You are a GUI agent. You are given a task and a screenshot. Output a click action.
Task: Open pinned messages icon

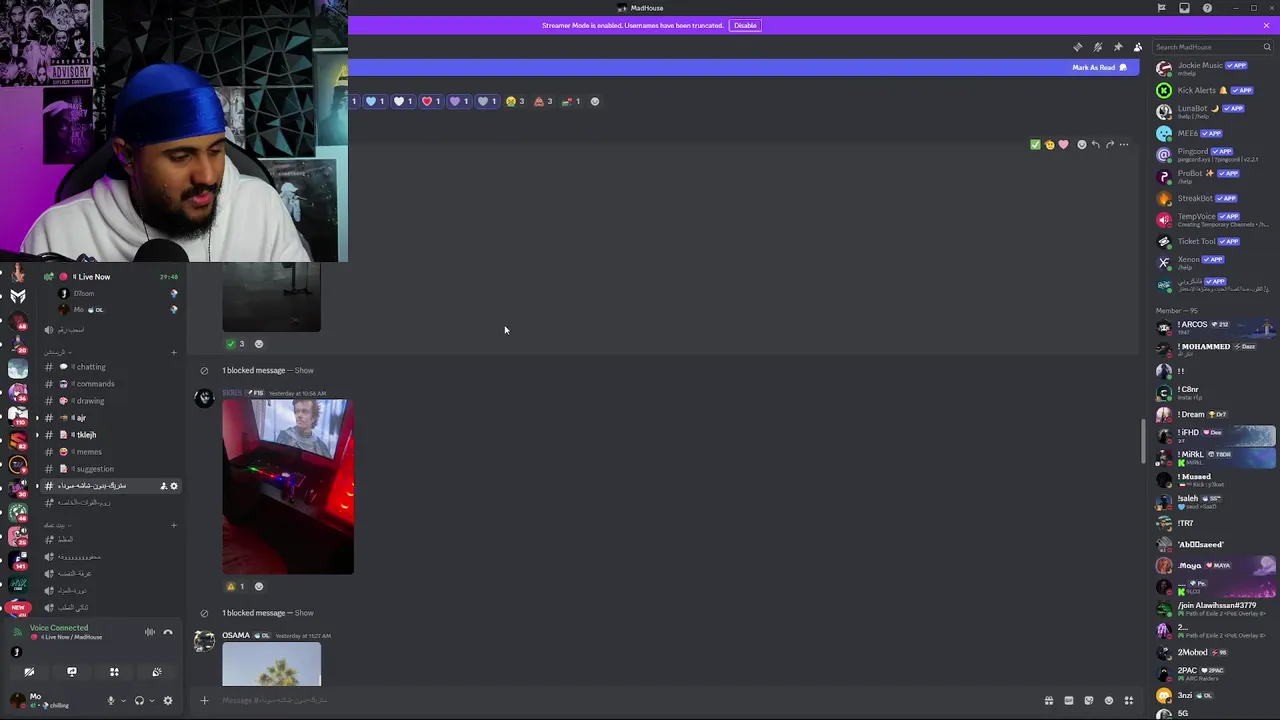point(1117,47)
